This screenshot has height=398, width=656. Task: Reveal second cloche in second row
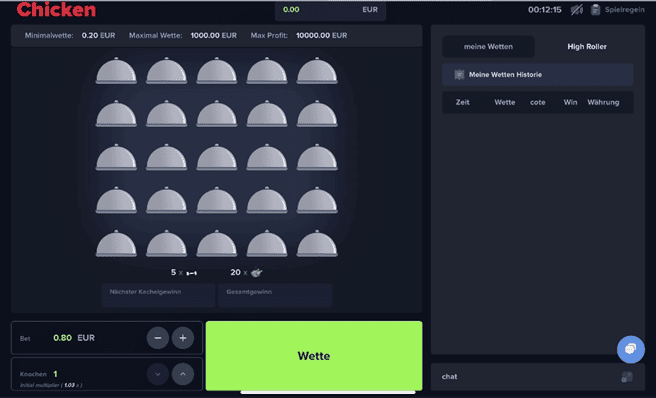click(167, 114)
